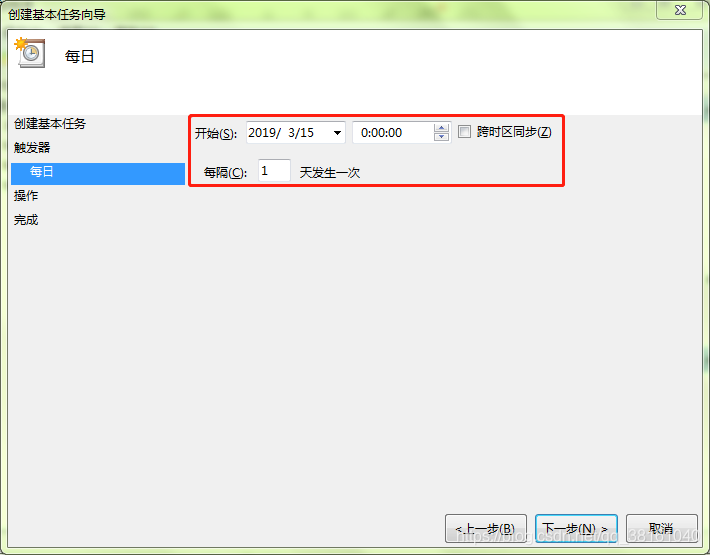Click the 跨时区同步(Z) label text
This screenshot has height=555, width=710.
point(514,132)
